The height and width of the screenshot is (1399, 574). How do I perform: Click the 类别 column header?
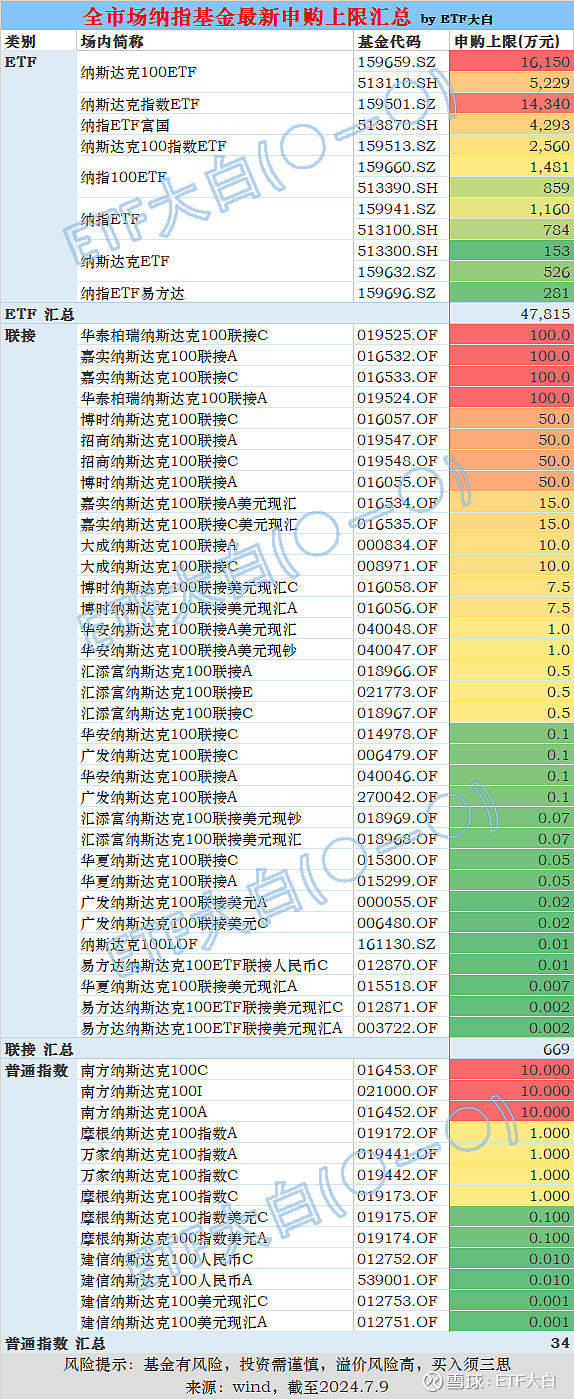pos(20,41)
